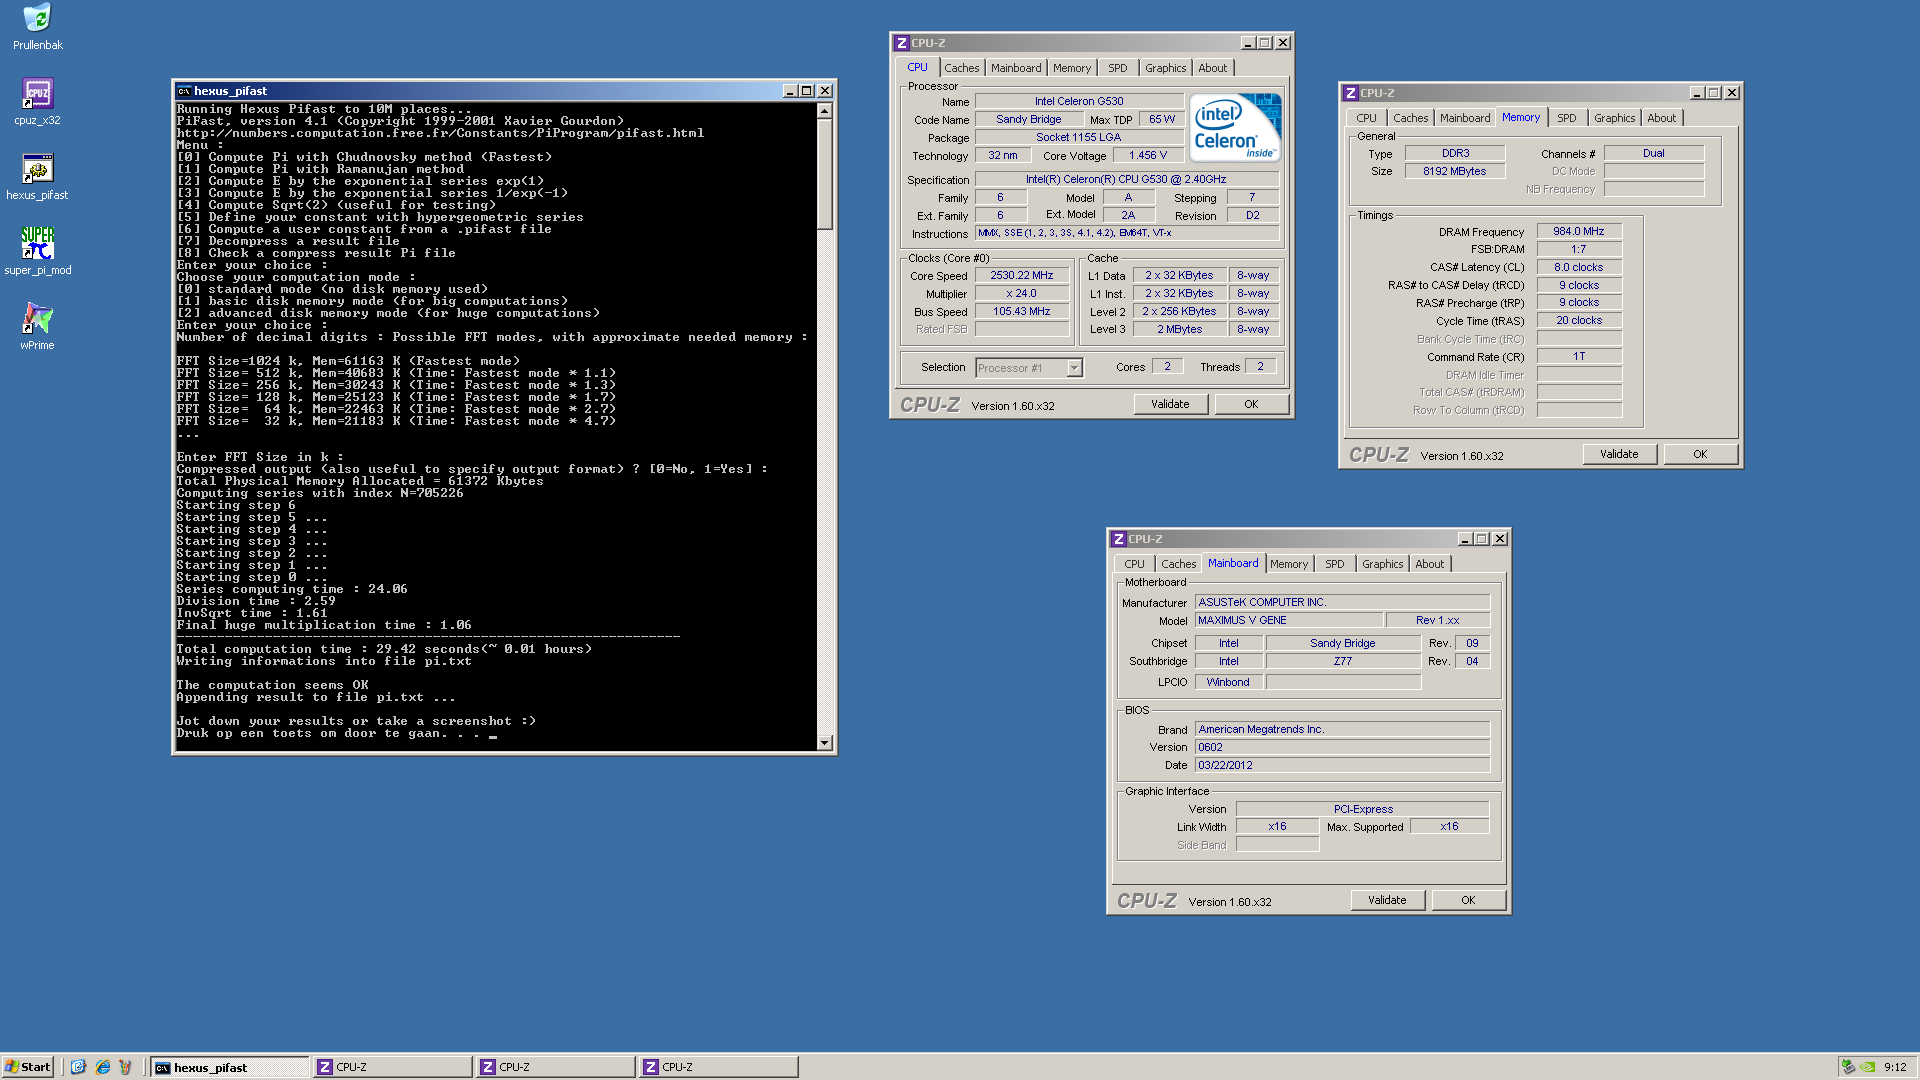The image size is (1920, 1080).
Task: Click the MAXIMUS V GENE model field
Action: [1289, 620]
